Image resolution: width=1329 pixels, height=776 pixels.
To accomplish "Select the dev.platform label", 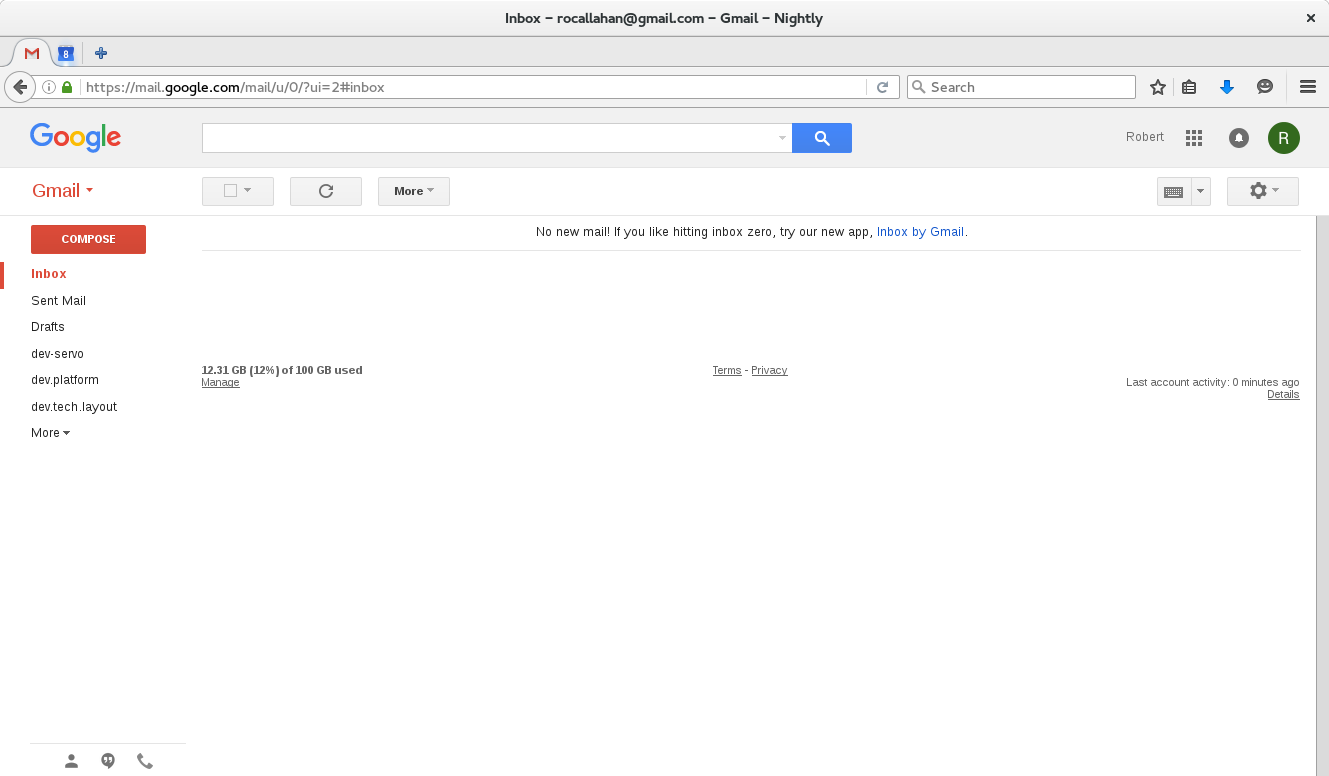I will (x=65, y=380).
